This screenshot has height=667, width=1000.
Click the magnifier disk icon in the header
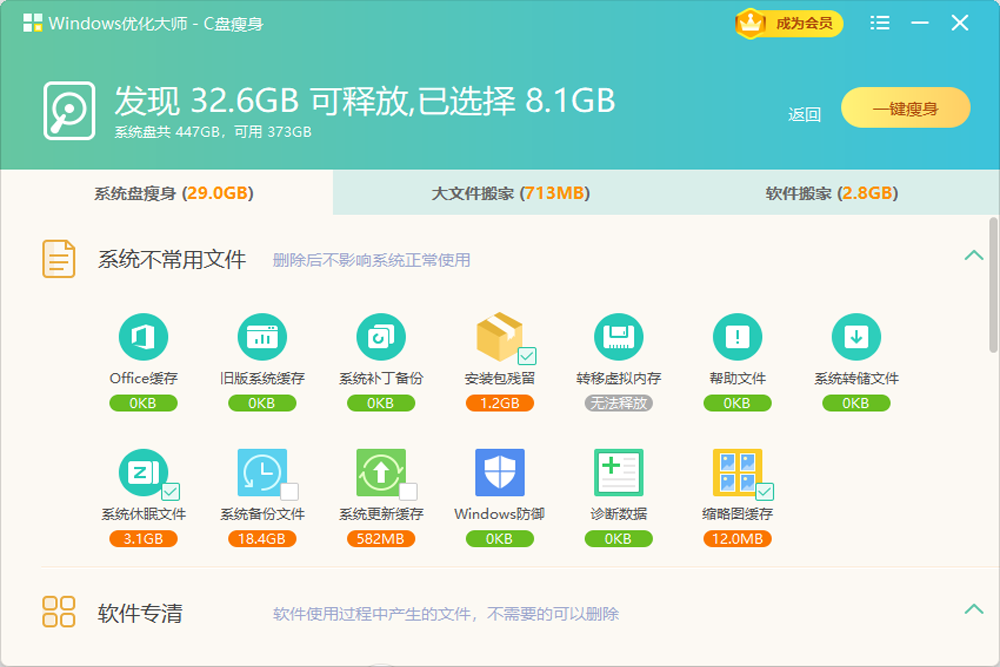69,103
